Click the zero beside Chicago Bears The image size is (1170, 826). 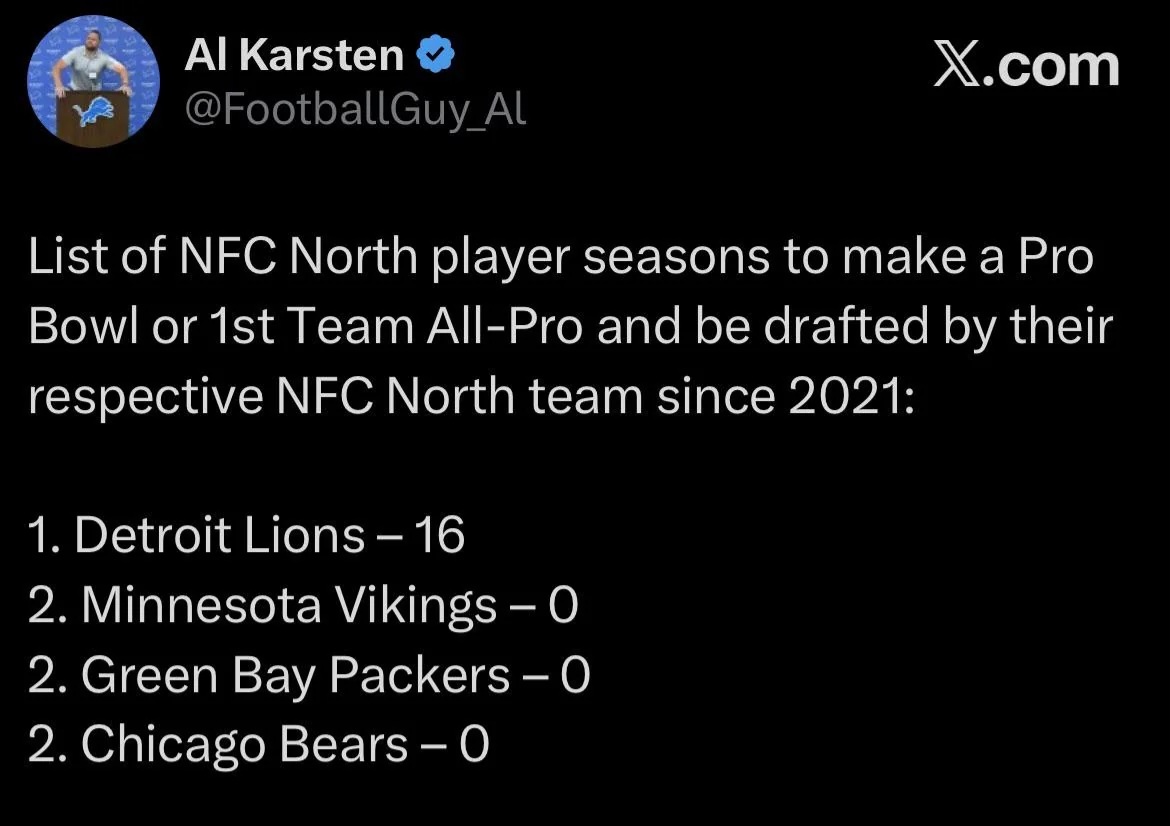point(475,745)
